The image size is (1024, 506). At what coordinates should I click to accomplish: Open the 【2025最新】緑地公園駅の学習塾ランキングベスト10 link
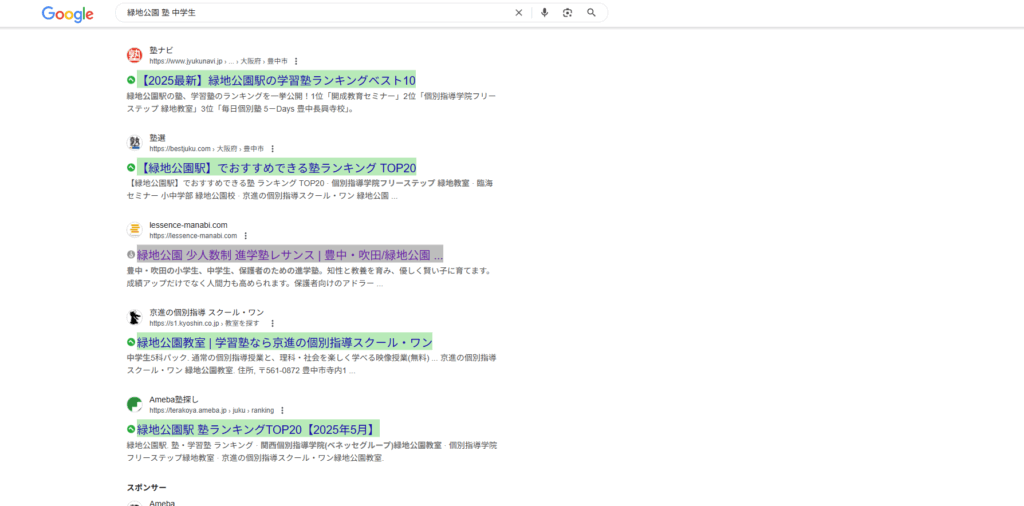277,80
